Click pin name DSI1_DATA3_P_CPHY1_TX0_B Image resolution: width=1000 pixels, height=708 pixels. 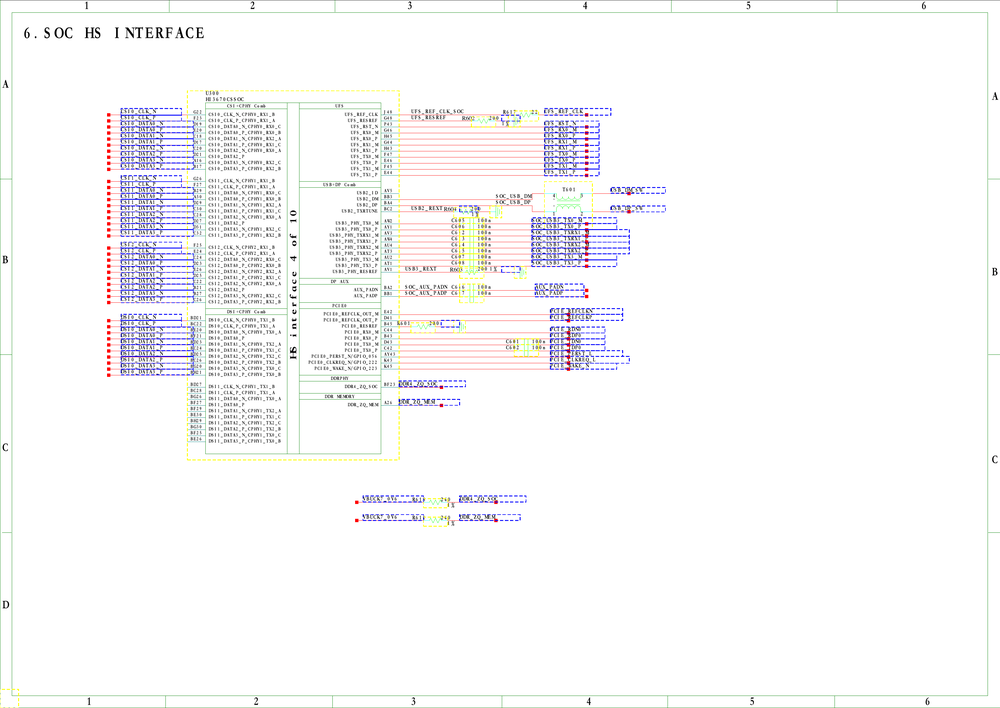244,441
